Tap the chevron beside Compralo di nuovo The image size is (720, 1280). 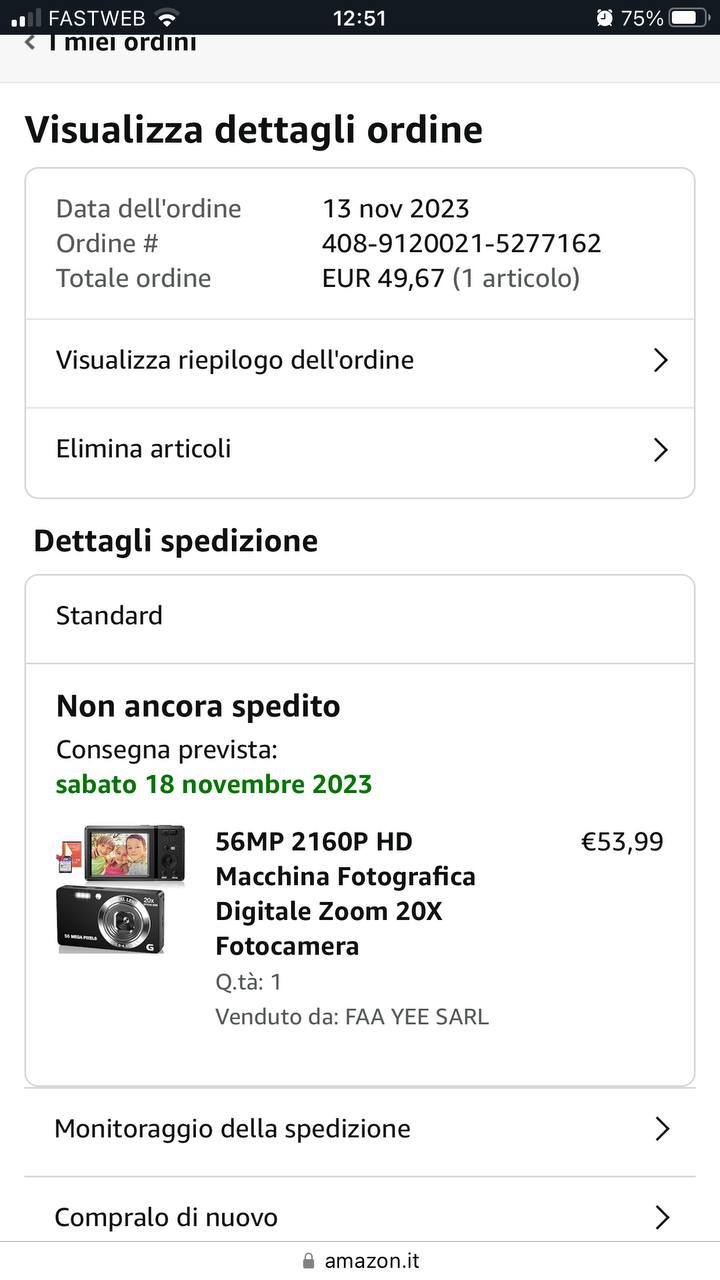(x=661, y=1217)
